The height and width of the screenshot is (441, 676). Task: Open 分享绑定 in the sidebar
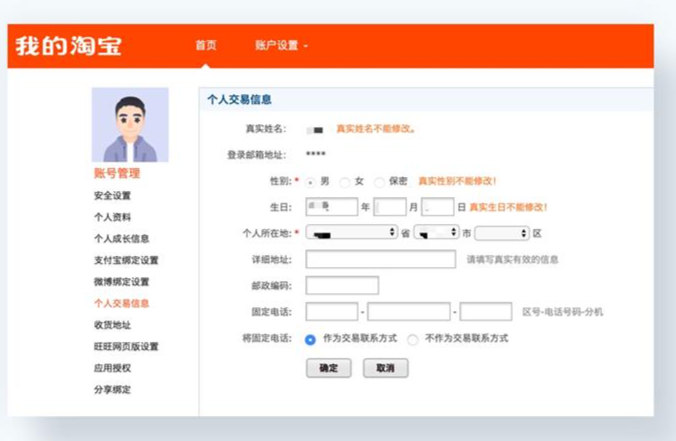[112, 390]
